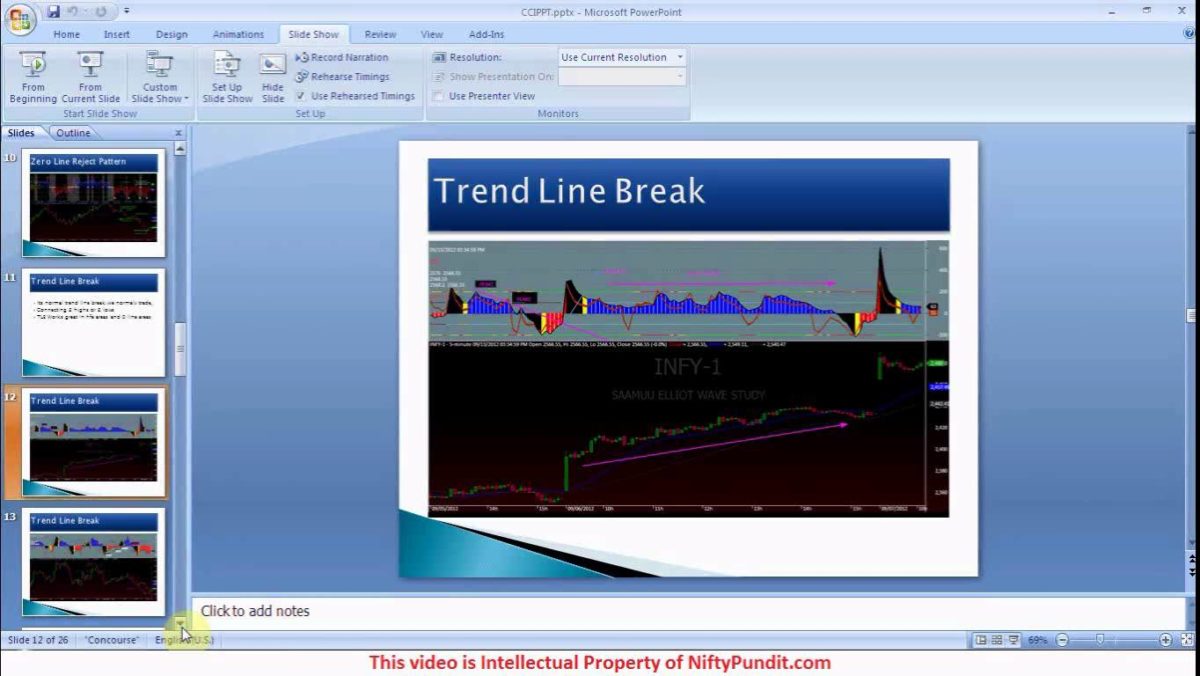
Task: Click the zoom slider in status bar
Action: (1100, 640)
